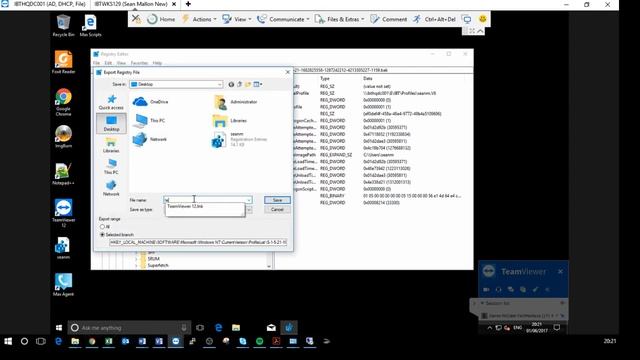Open the Recycle Bin desktop icon

click(x=63, y=25)
